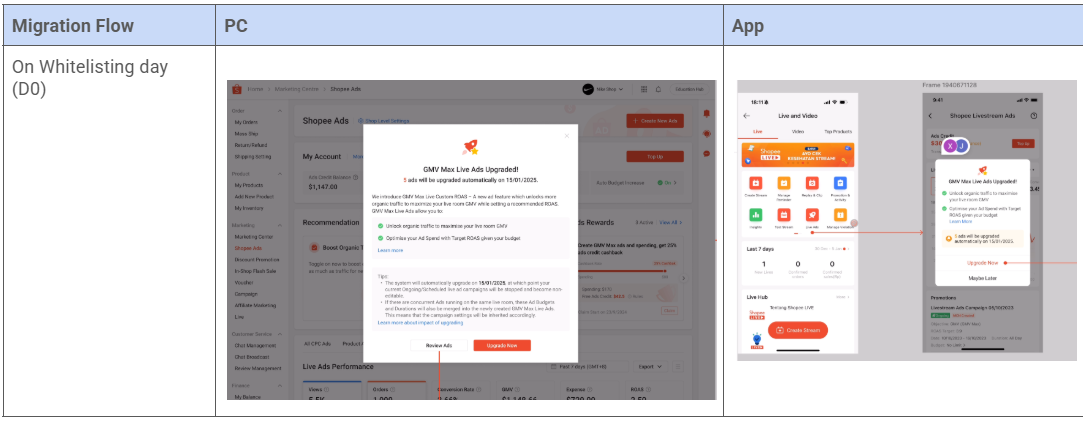Tap Learn More in the app popup
The height and width of the screenshot is (421, 1083).
click(x=961, y=222)
